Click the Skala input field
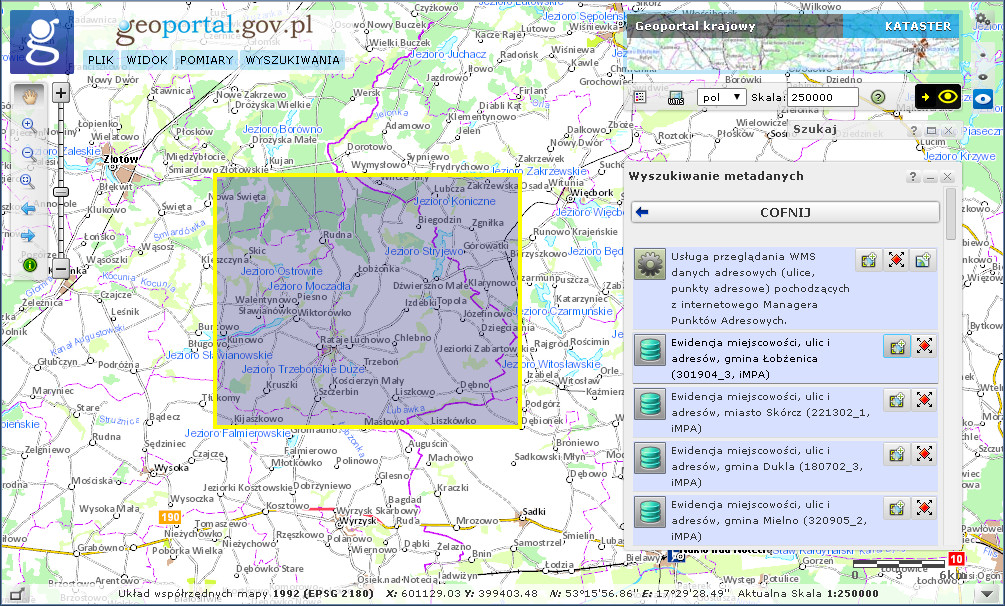This screenshot has width=1005, height=606. [823, 97]
